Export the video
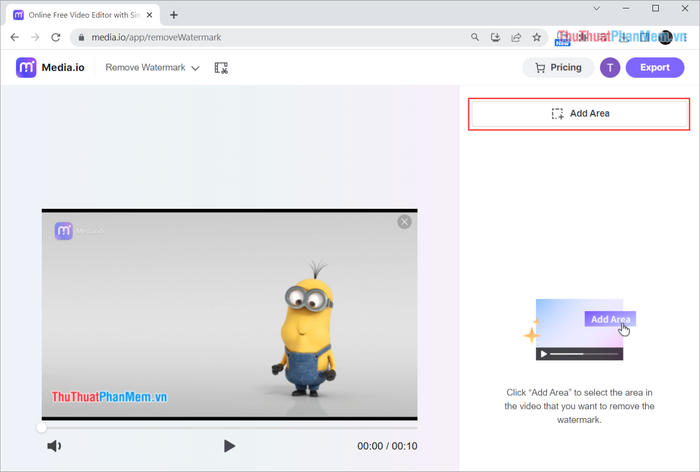This screenshot has height=472, width=700. click(x=655, y=67)
